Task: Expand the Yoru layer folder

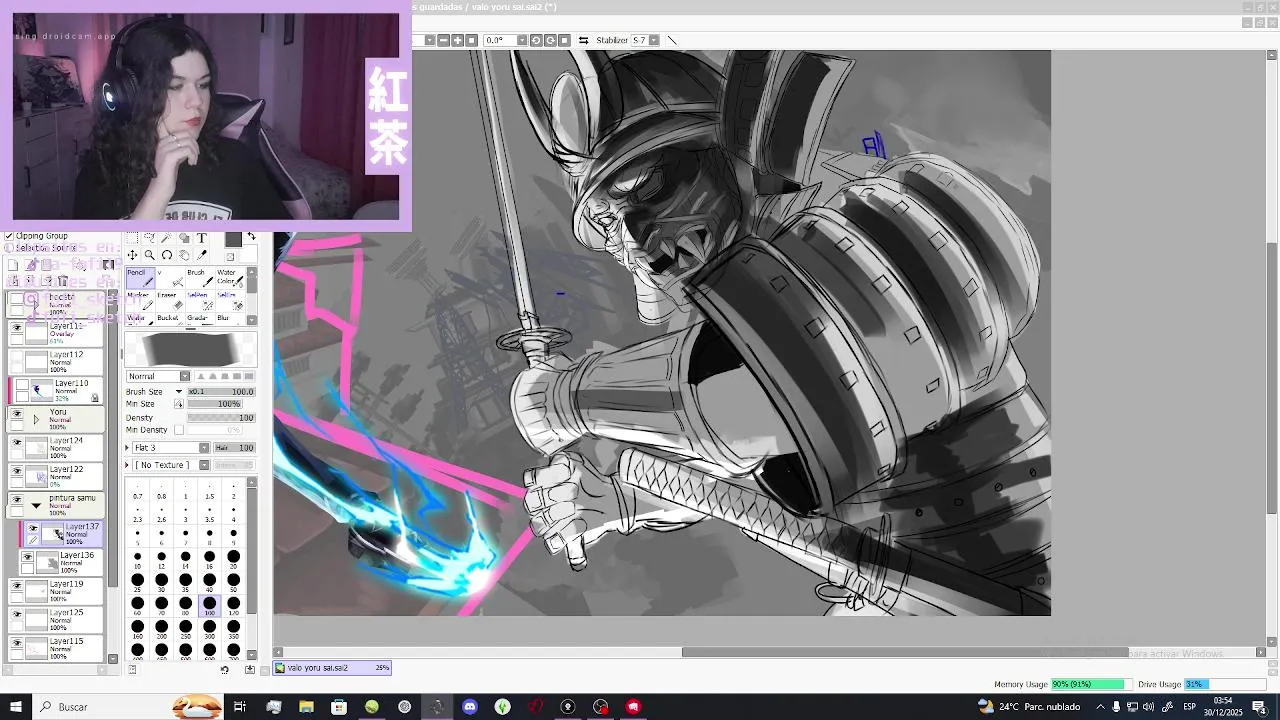Action: (36, 419)
